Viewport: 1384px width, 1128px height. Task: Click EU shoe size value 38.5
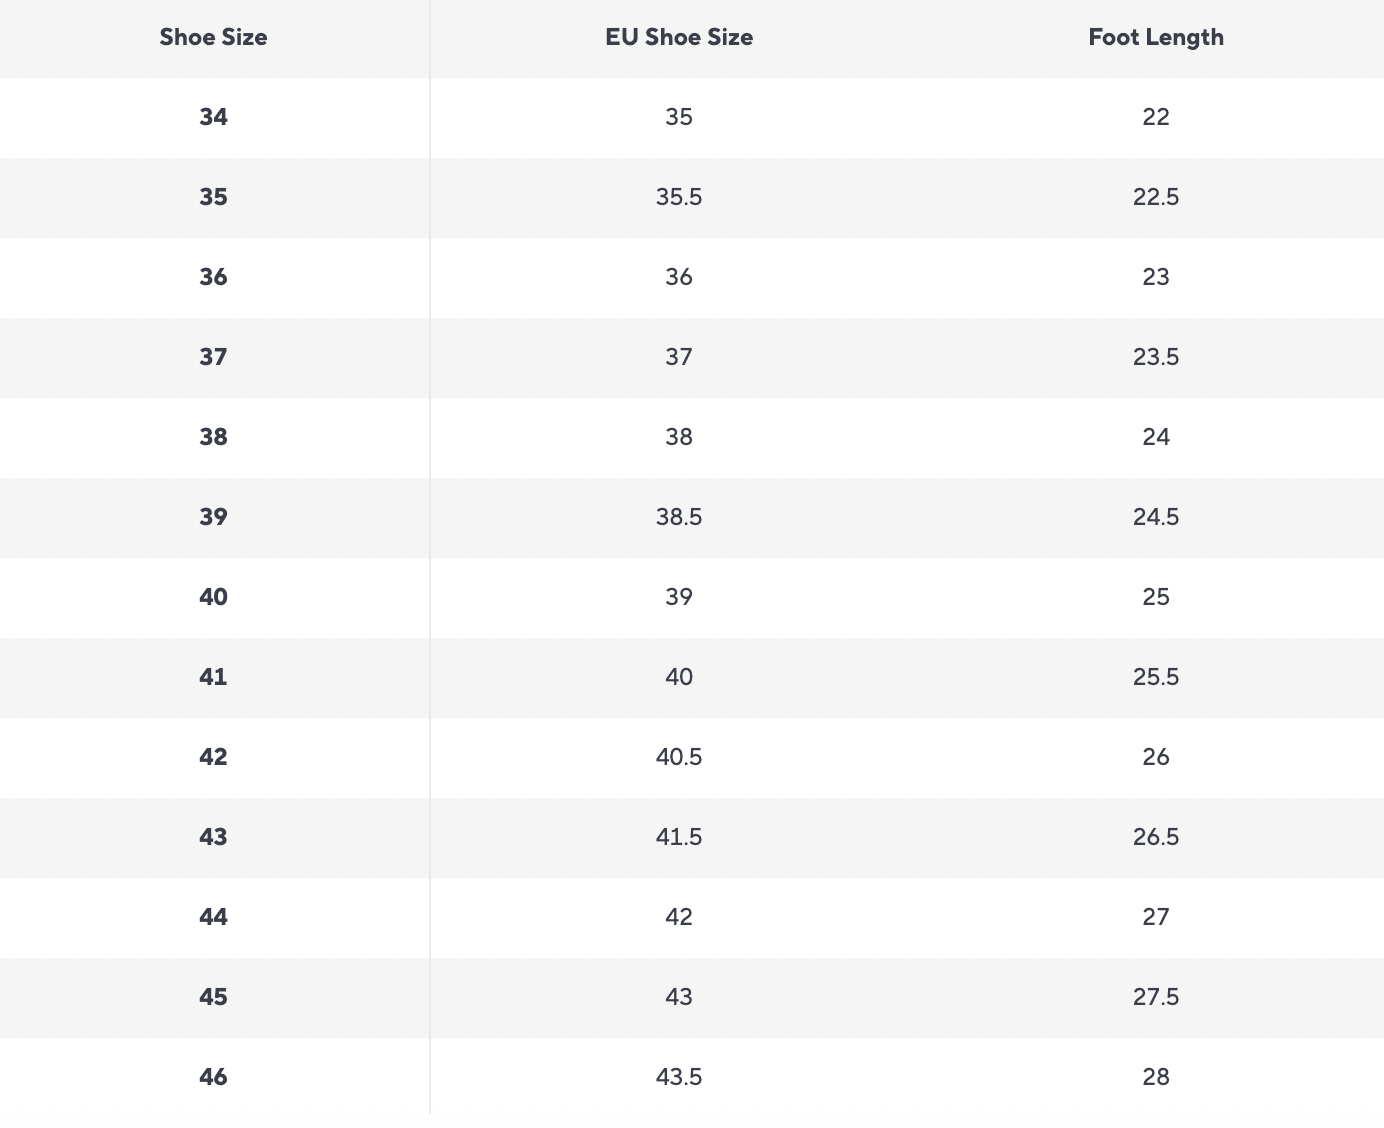pos(679,517)
